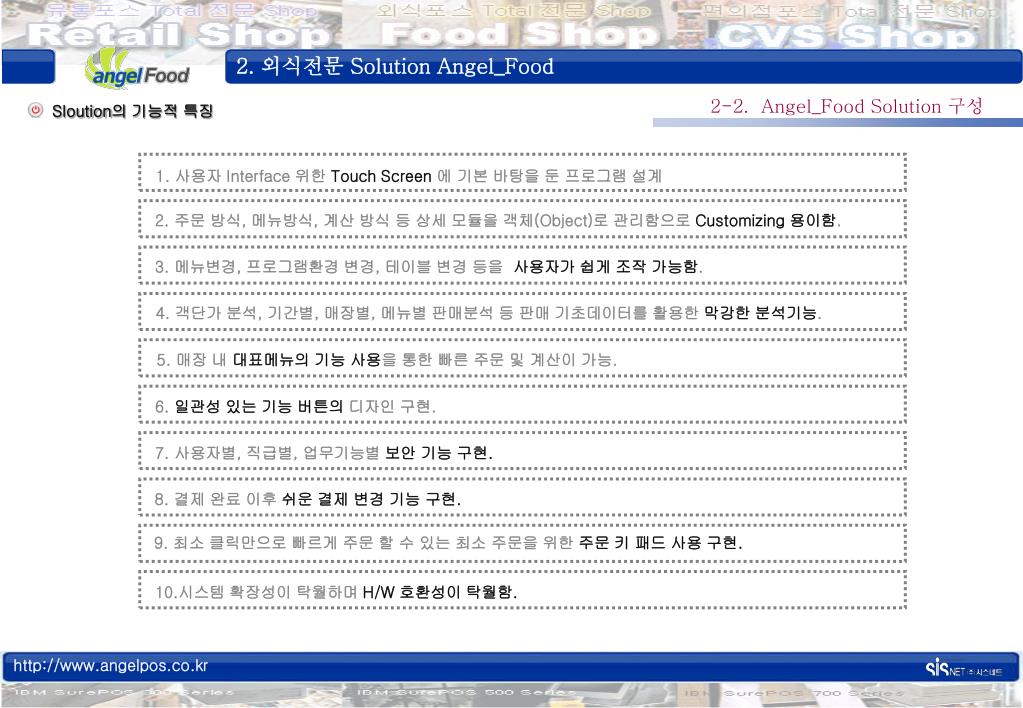Click heading 'Sloution의 기능적 특징'

point(132,111)
